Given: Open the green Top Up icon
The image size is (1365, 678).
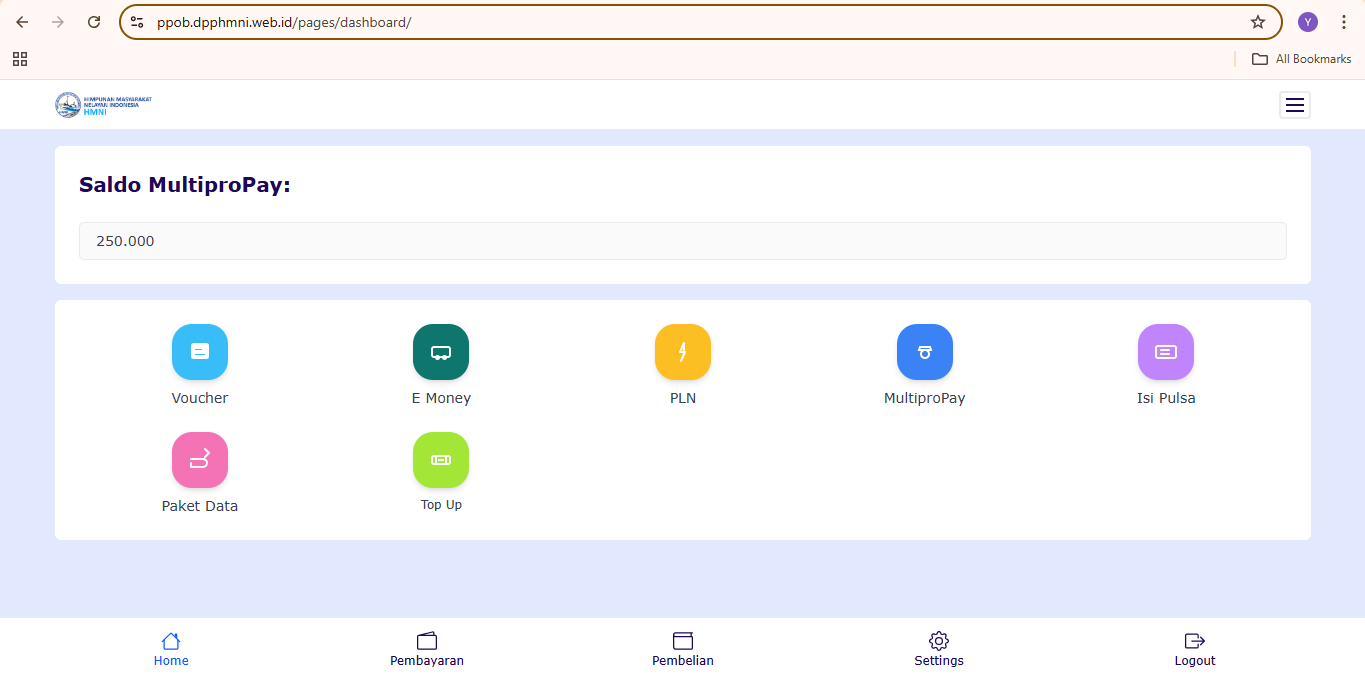Looking at the screenshot, I should pyautogui.click(x=441, y=460).
